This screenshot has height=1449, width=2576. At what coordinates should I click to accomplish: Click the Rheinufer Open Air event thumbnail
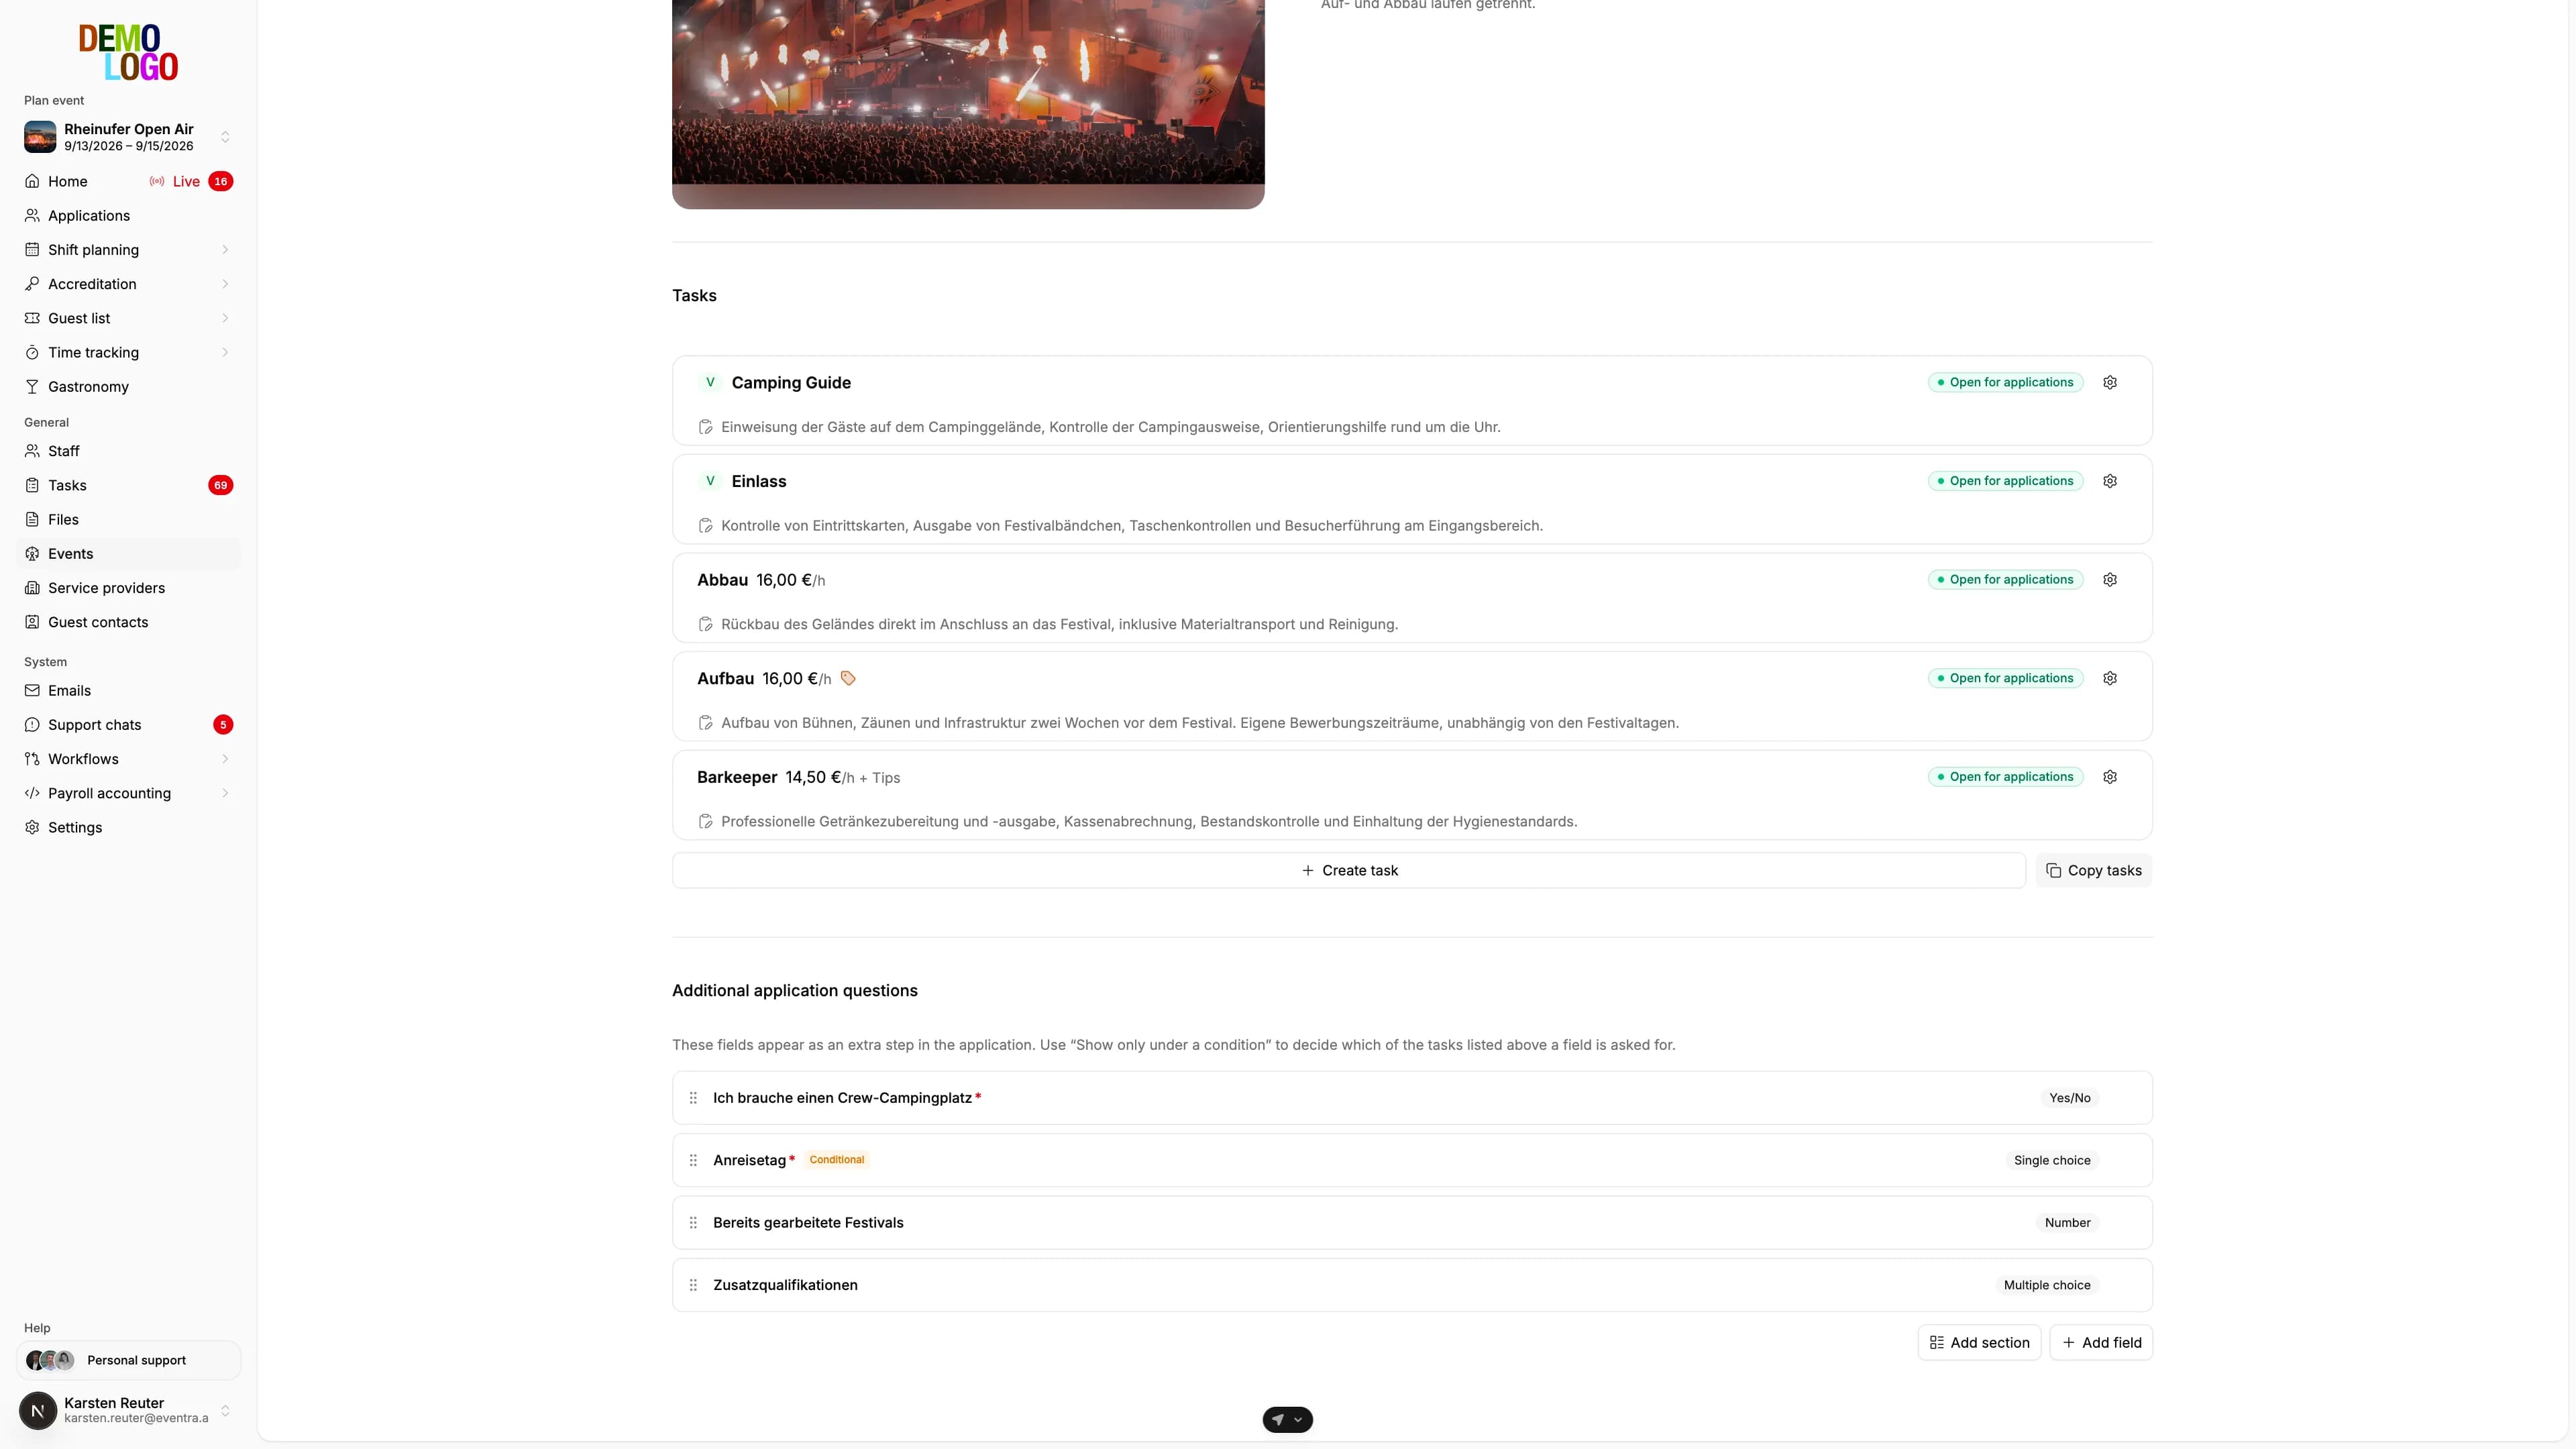tap(40, 137)
